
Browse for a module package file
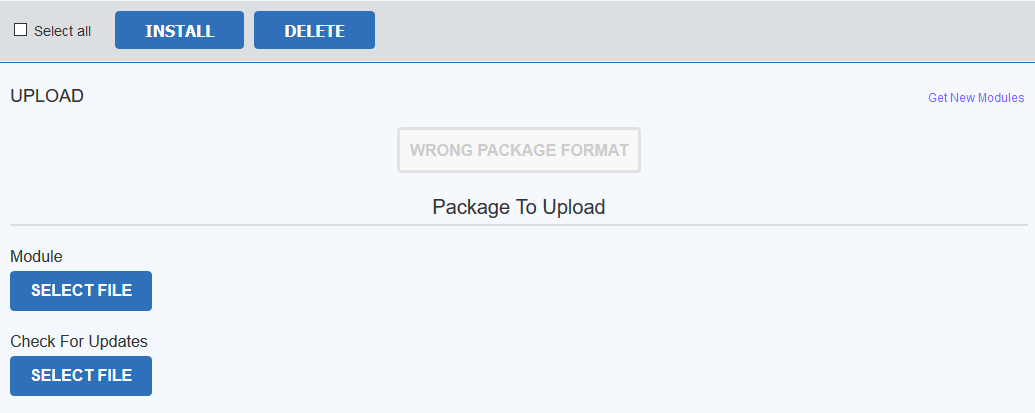81,291
